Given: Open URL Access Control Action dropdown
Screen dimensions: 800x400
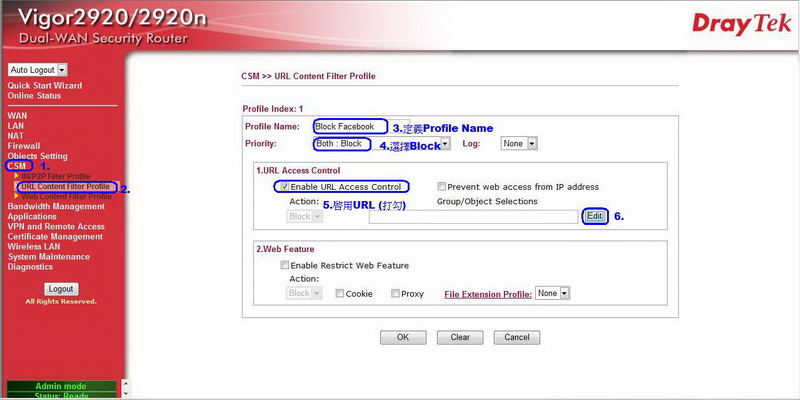Looking at the screenshot, I should [305, 216].
